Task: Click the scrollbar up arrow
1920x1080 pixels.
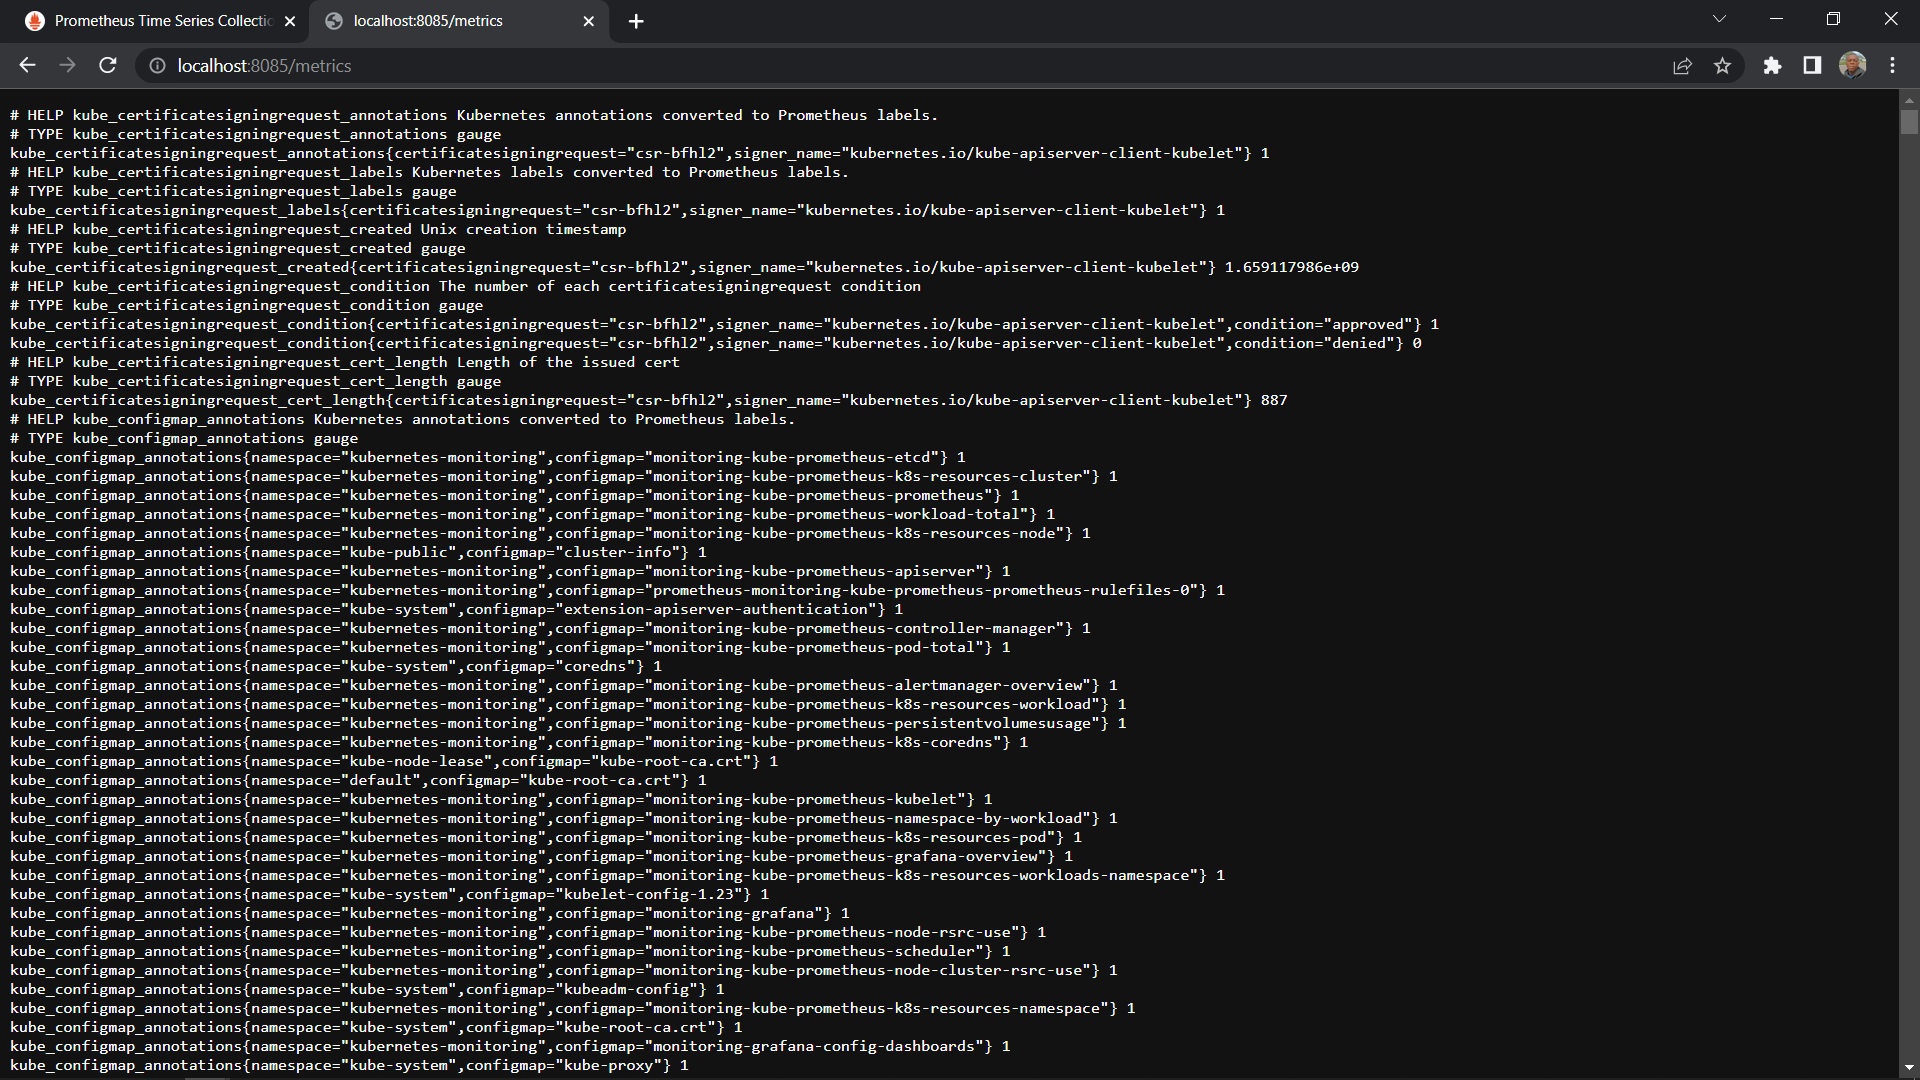Action: (x=1909, y=100)
